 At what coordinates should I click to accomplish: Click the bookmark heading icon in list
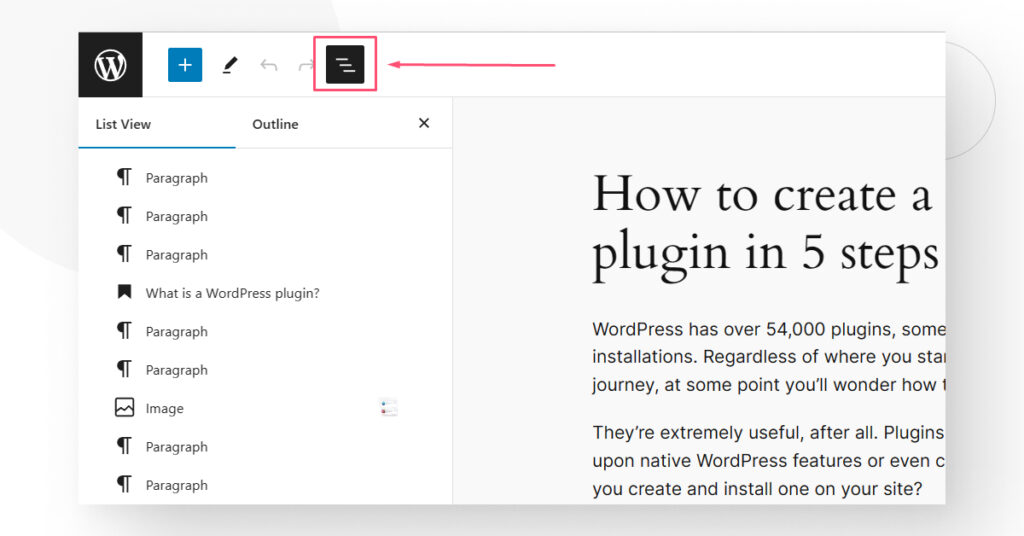coord(124,292)
